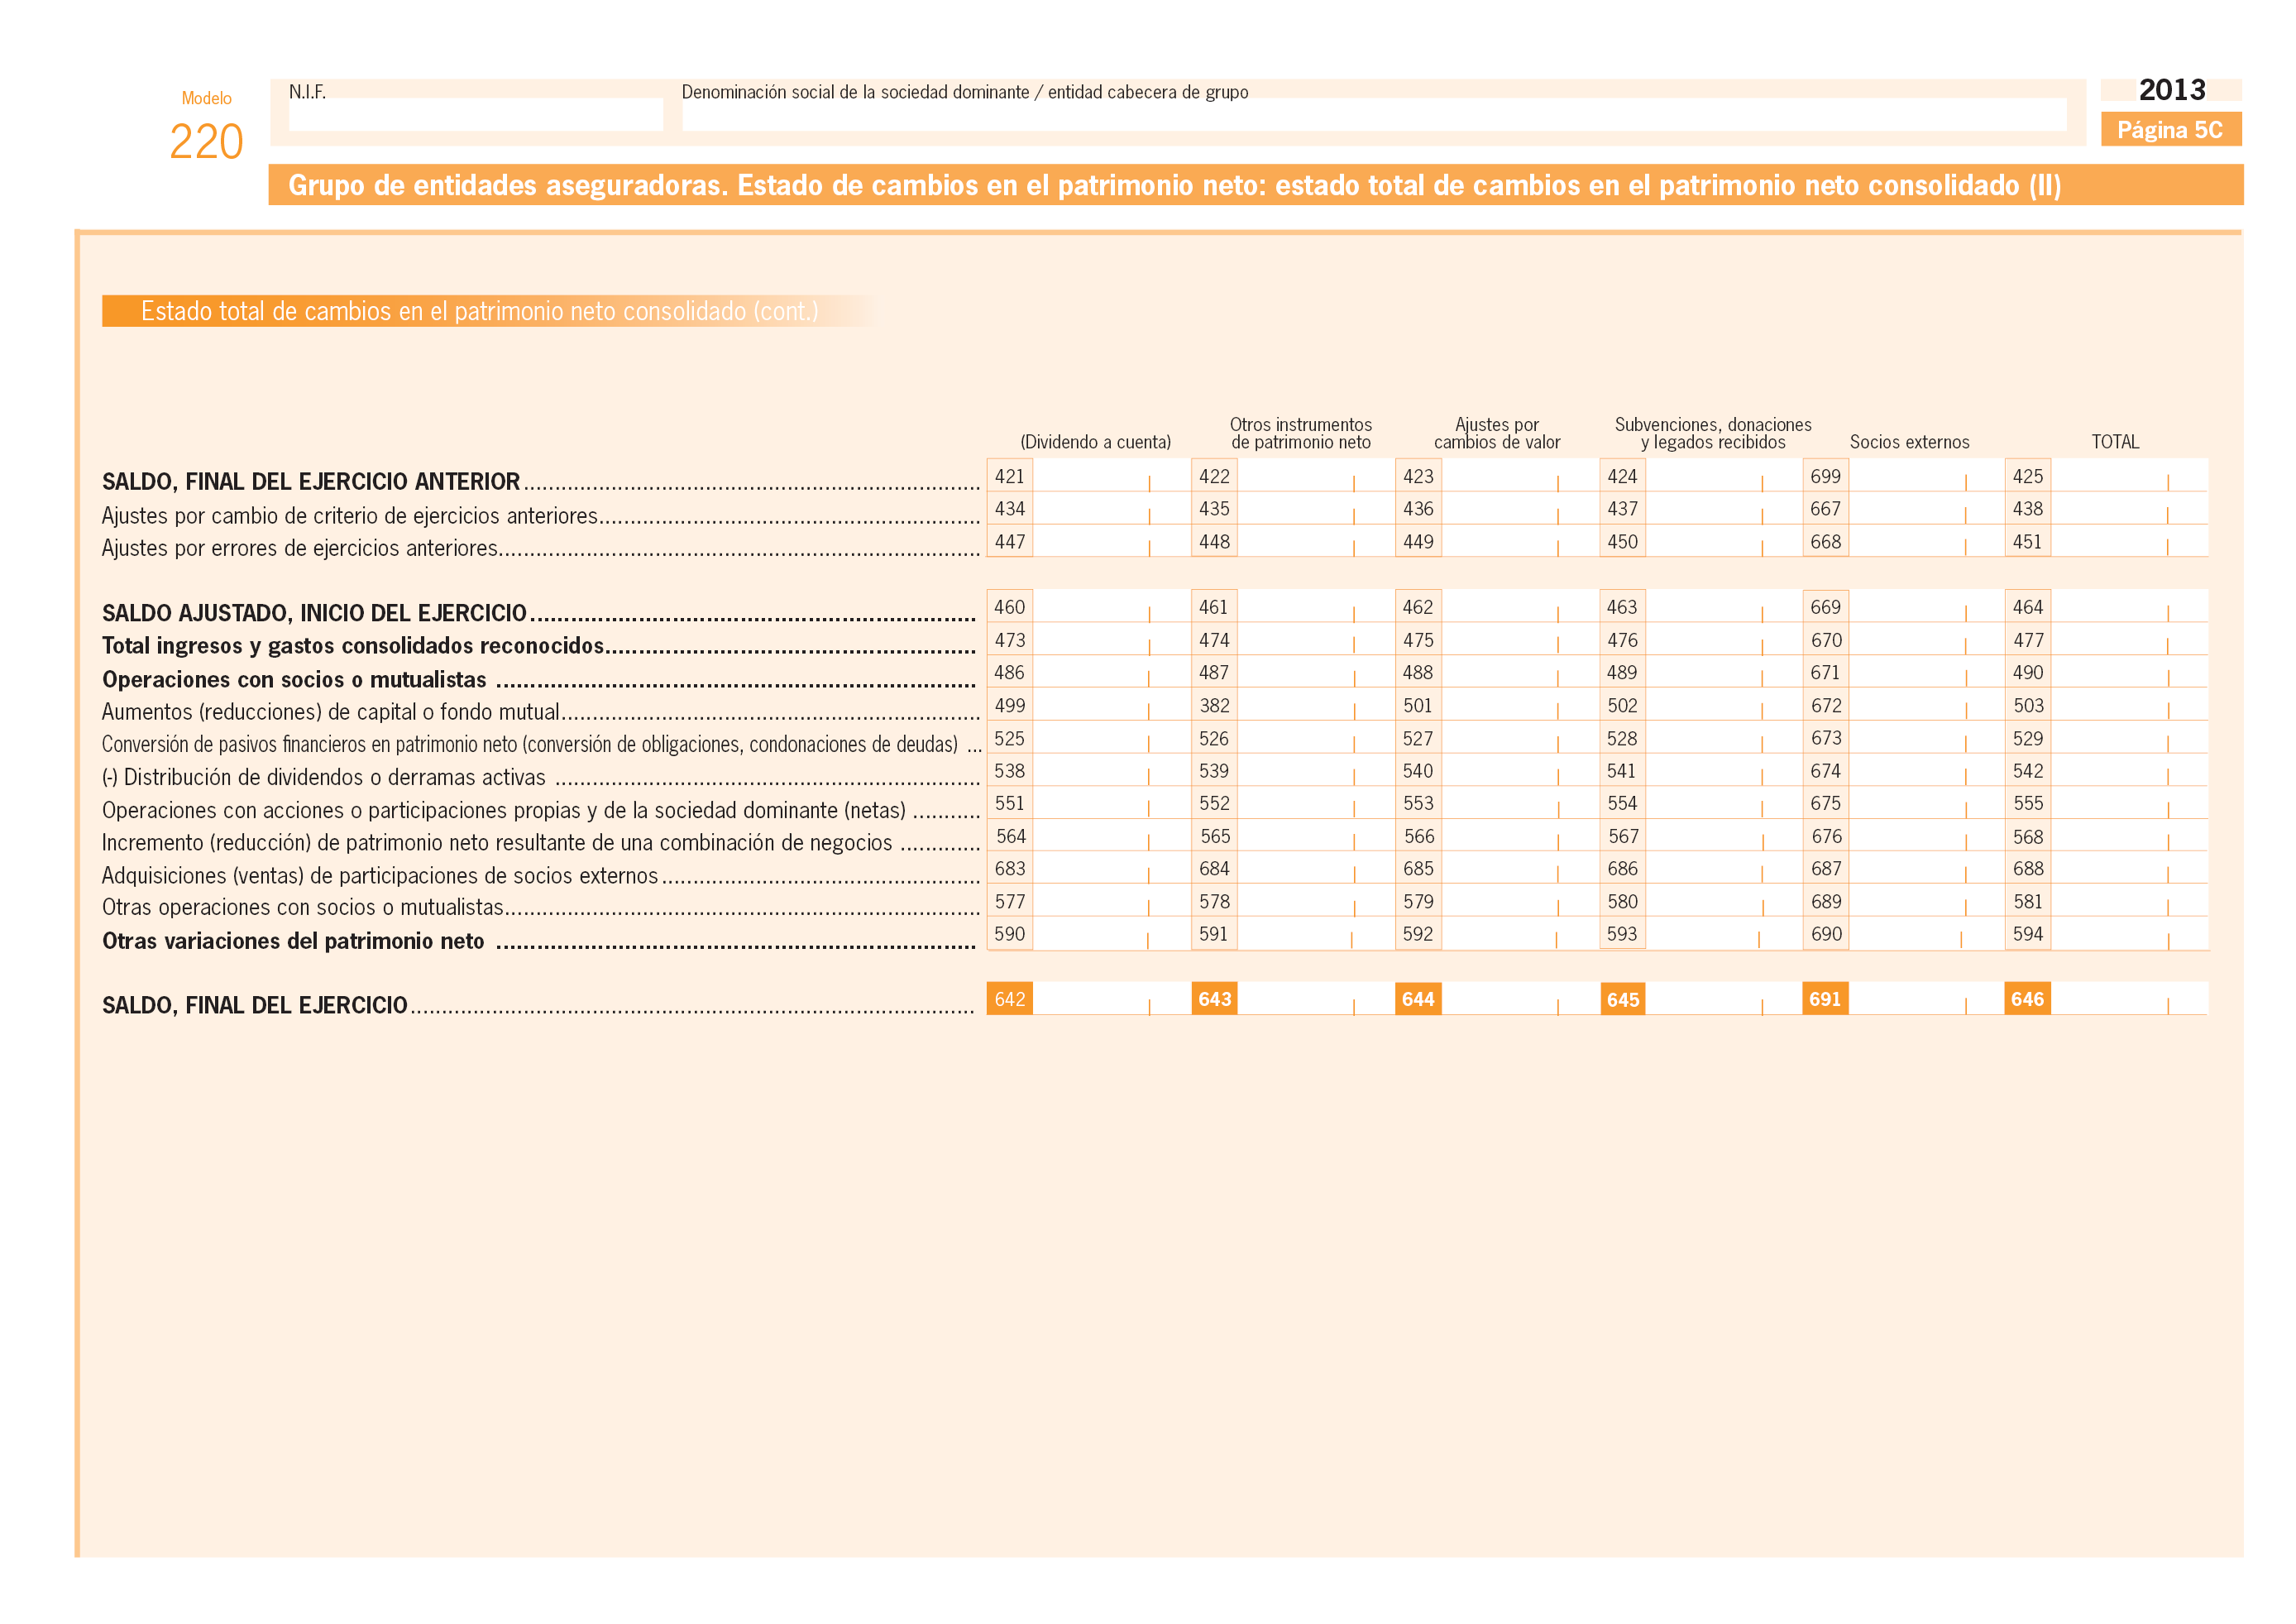
Task: Click the input field for box 447
Action: click(x=1111, y=541)
